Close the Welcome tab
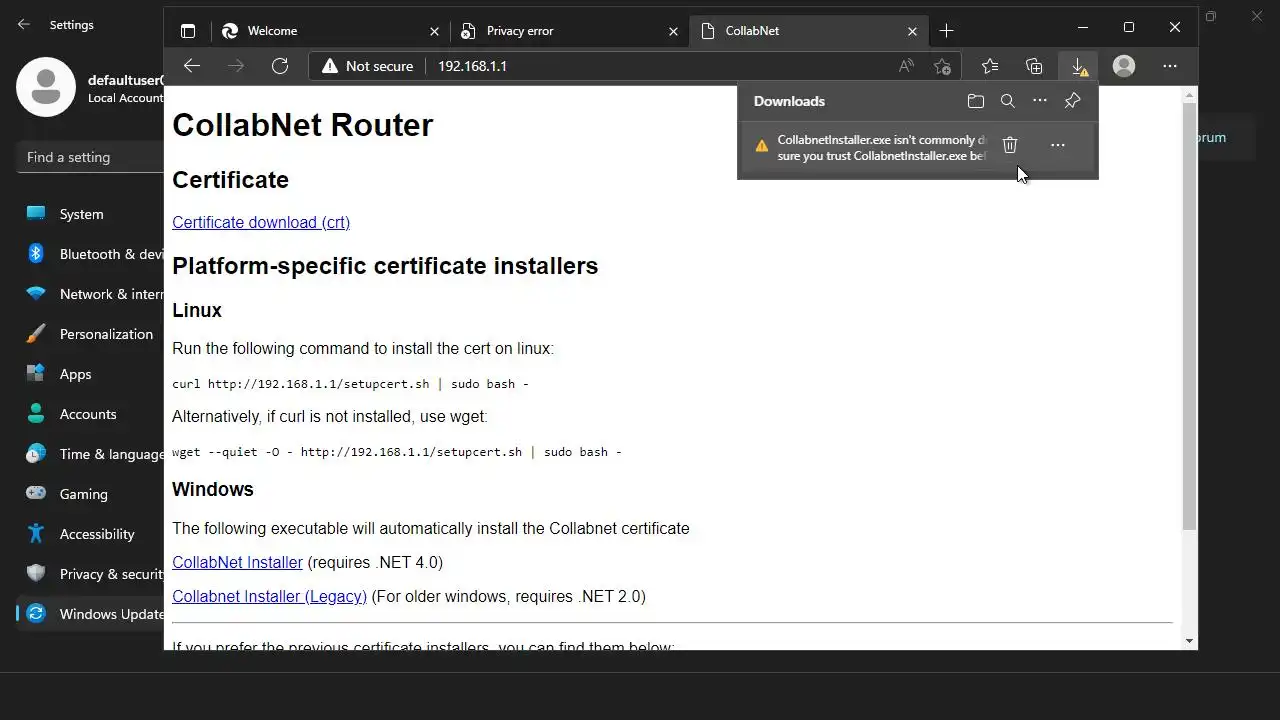Screen dimensions: 1280x720 [434, 31]
